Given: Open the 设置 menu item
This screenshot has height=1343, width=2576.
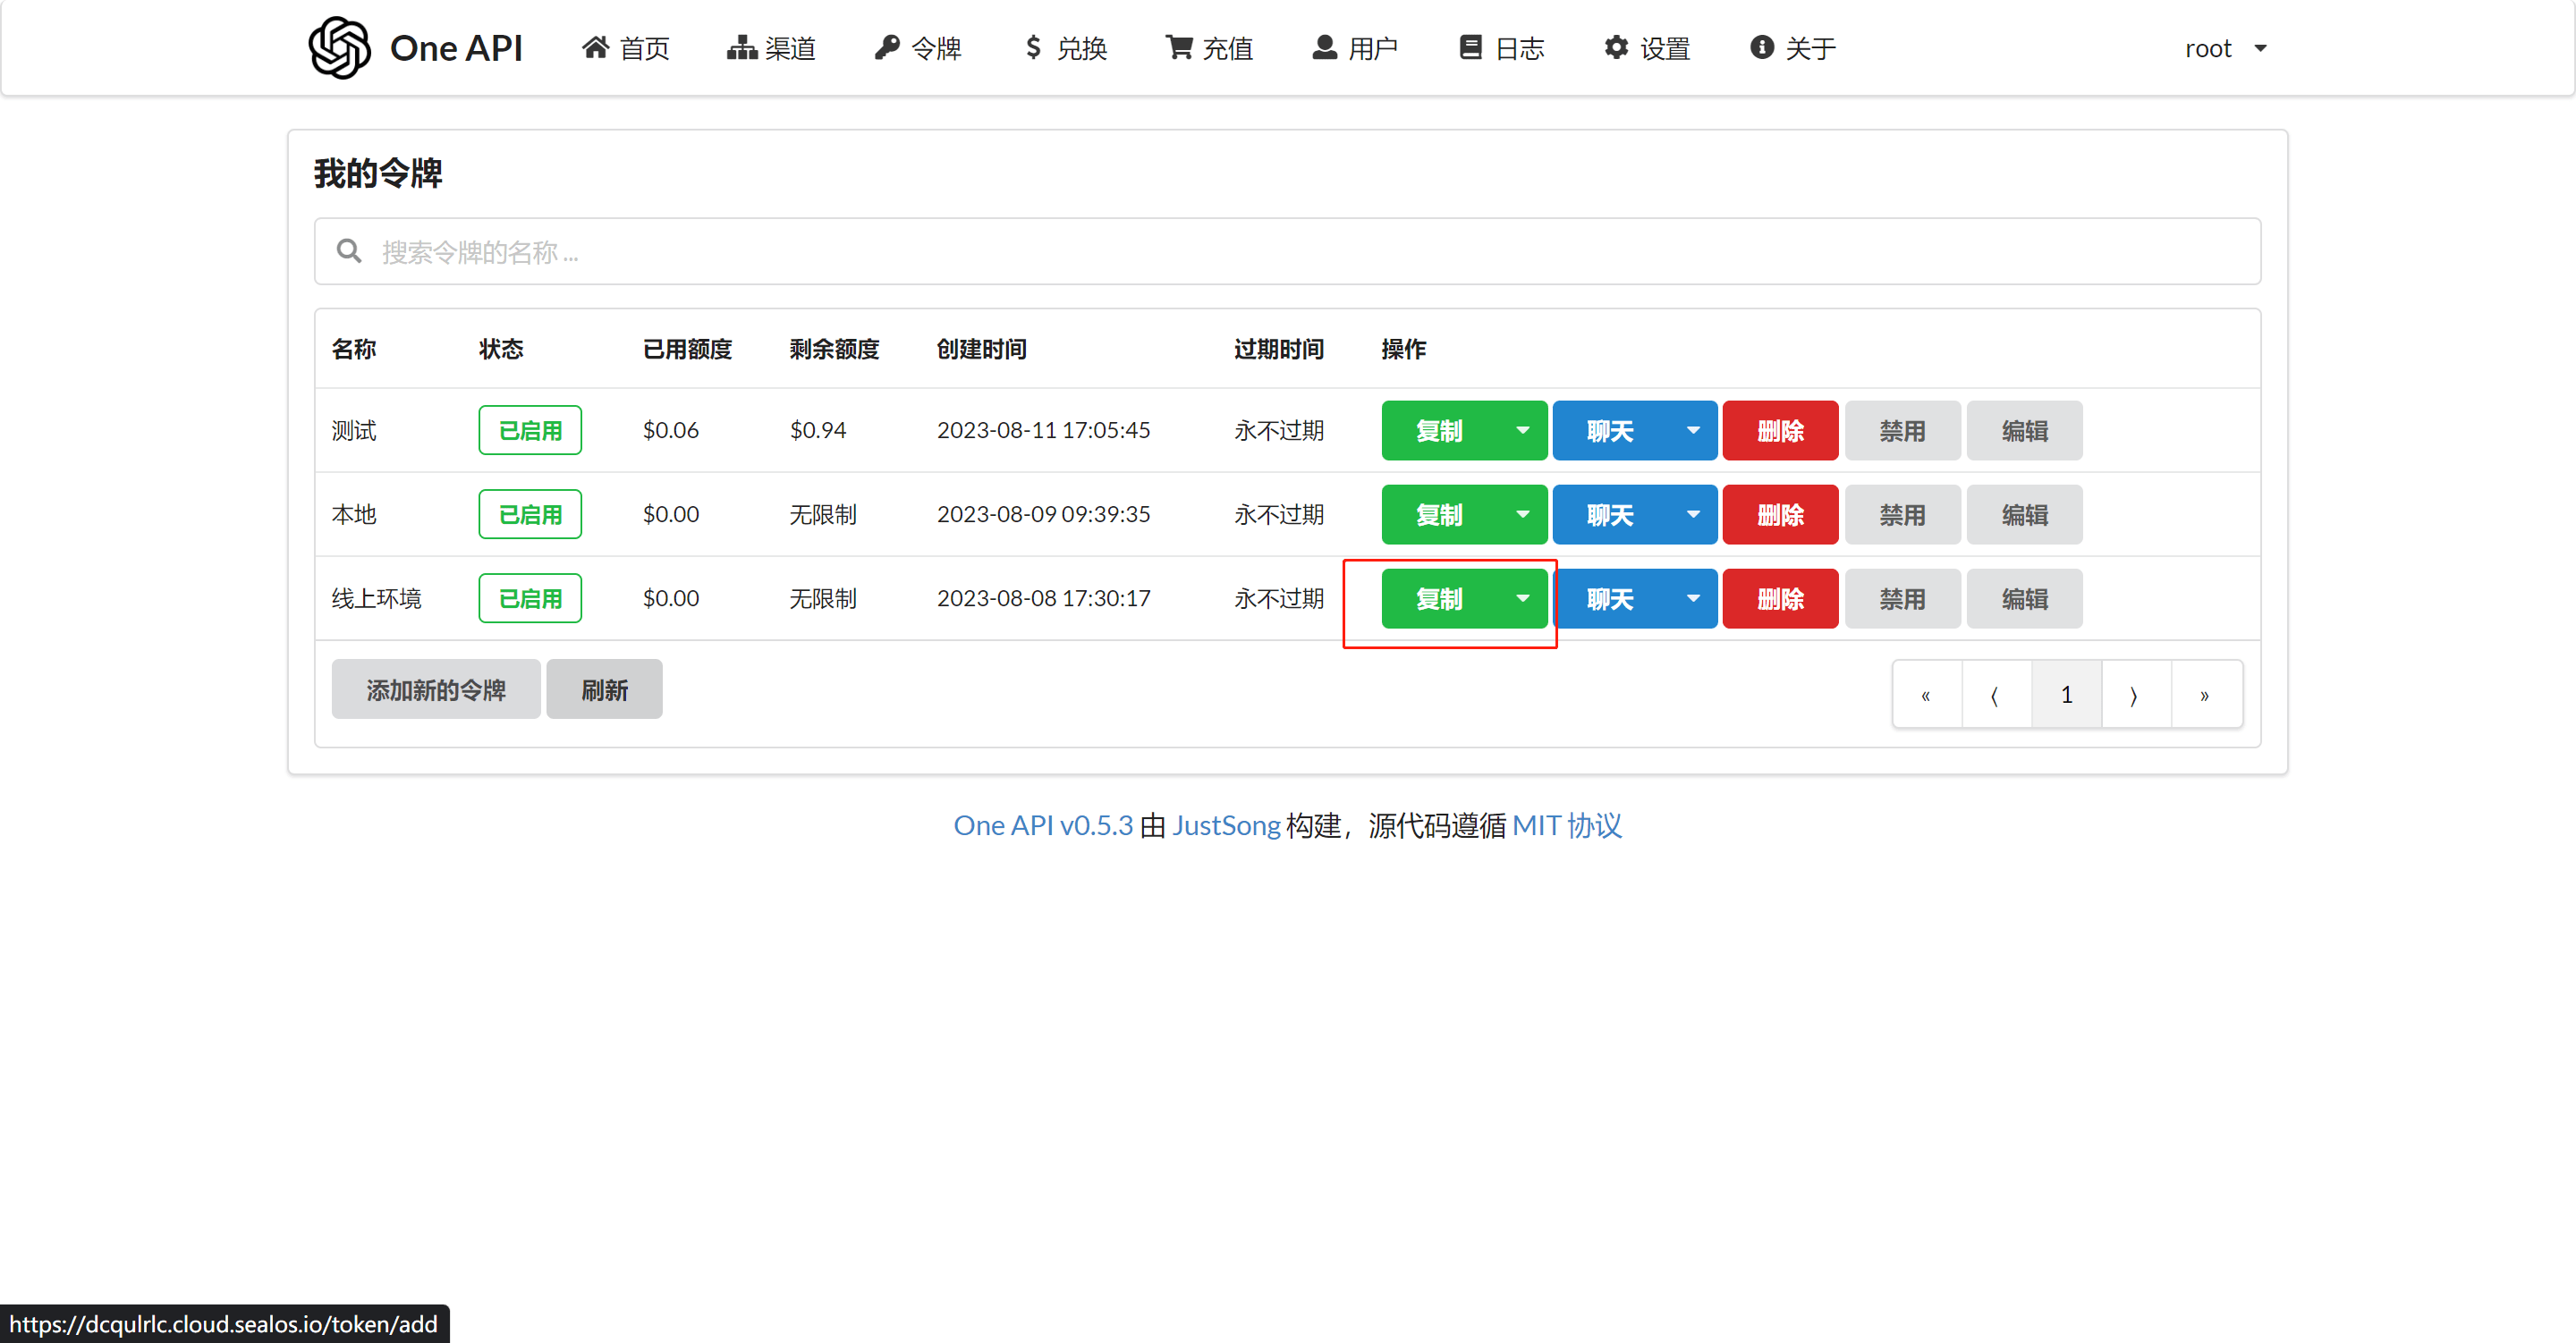Looking at the screenshot, I should [x=1646, y=47].
